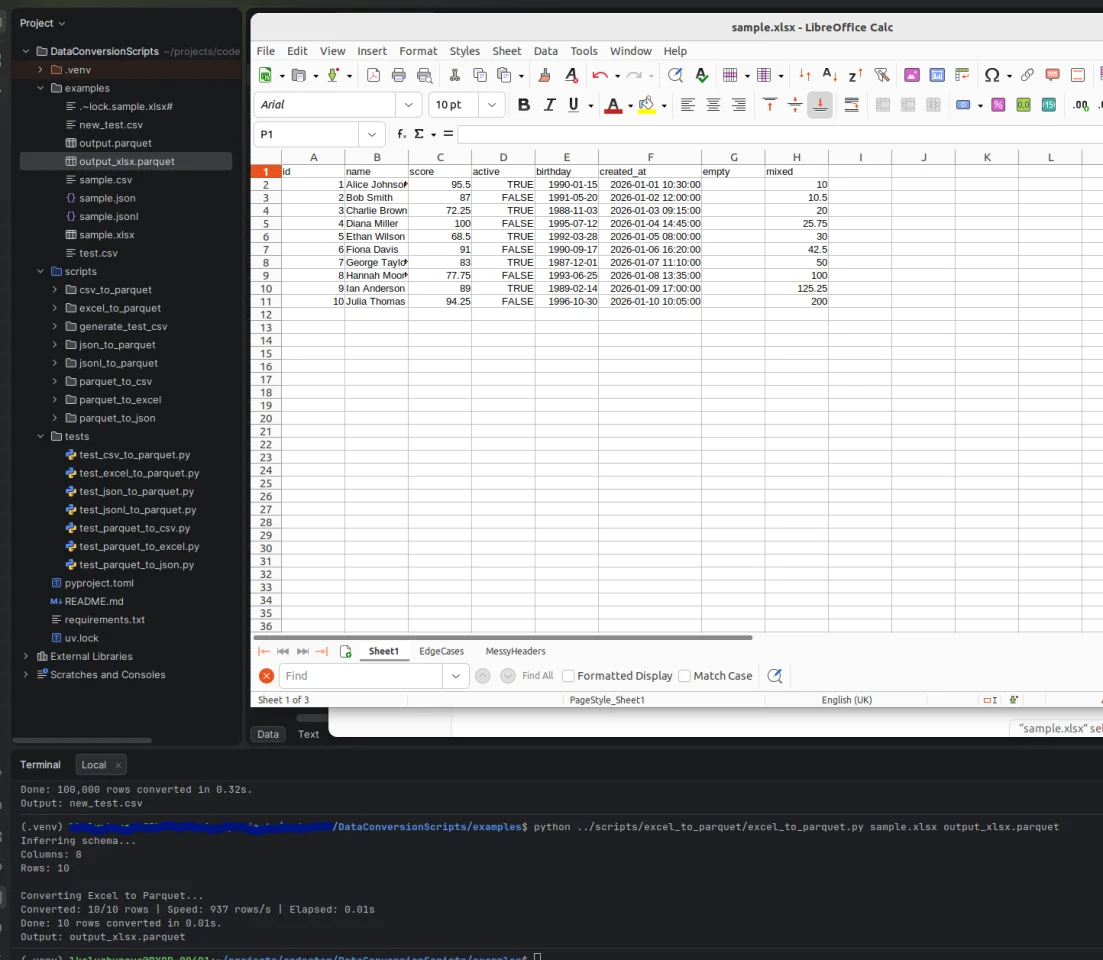1103x960 pixels.
Task: Insert Special Character omega icon
Action: pyautogui.click(x=992, y=75)
